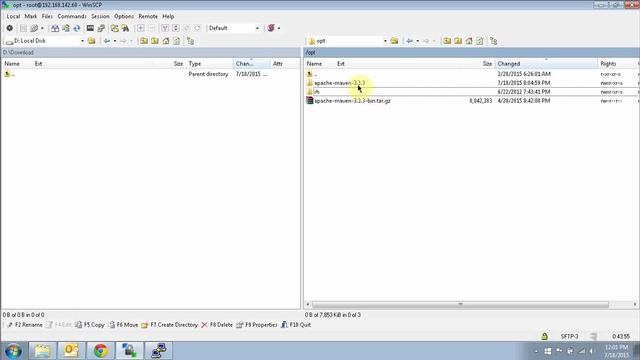This screenshot has height=360, width=640.
Task: Open the Local menu
Action: click(x=13, y=16)
